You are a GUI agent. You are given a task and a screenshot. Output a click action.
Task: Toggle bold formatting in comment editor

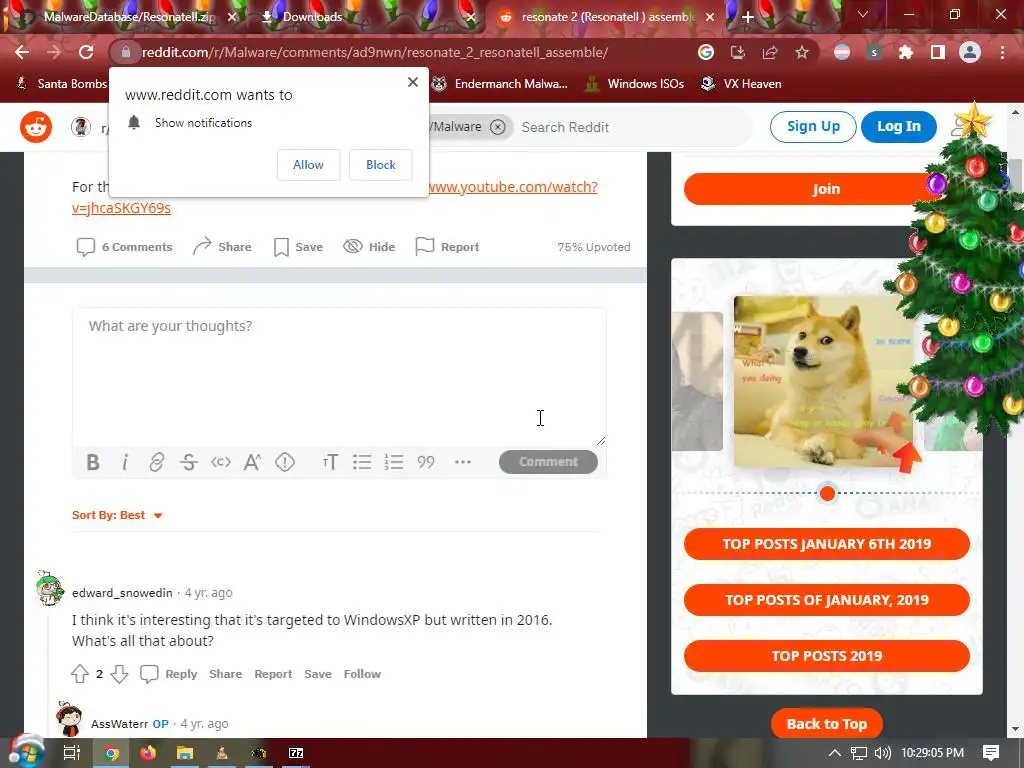[x=93, y=462]
